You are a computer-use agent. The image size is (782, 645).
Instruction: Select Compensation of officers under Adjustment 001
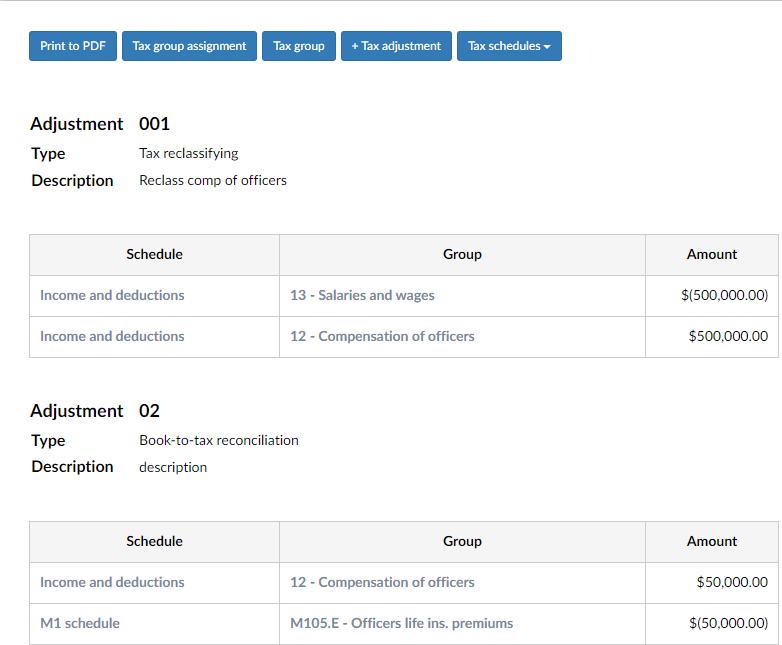point(382,336)
